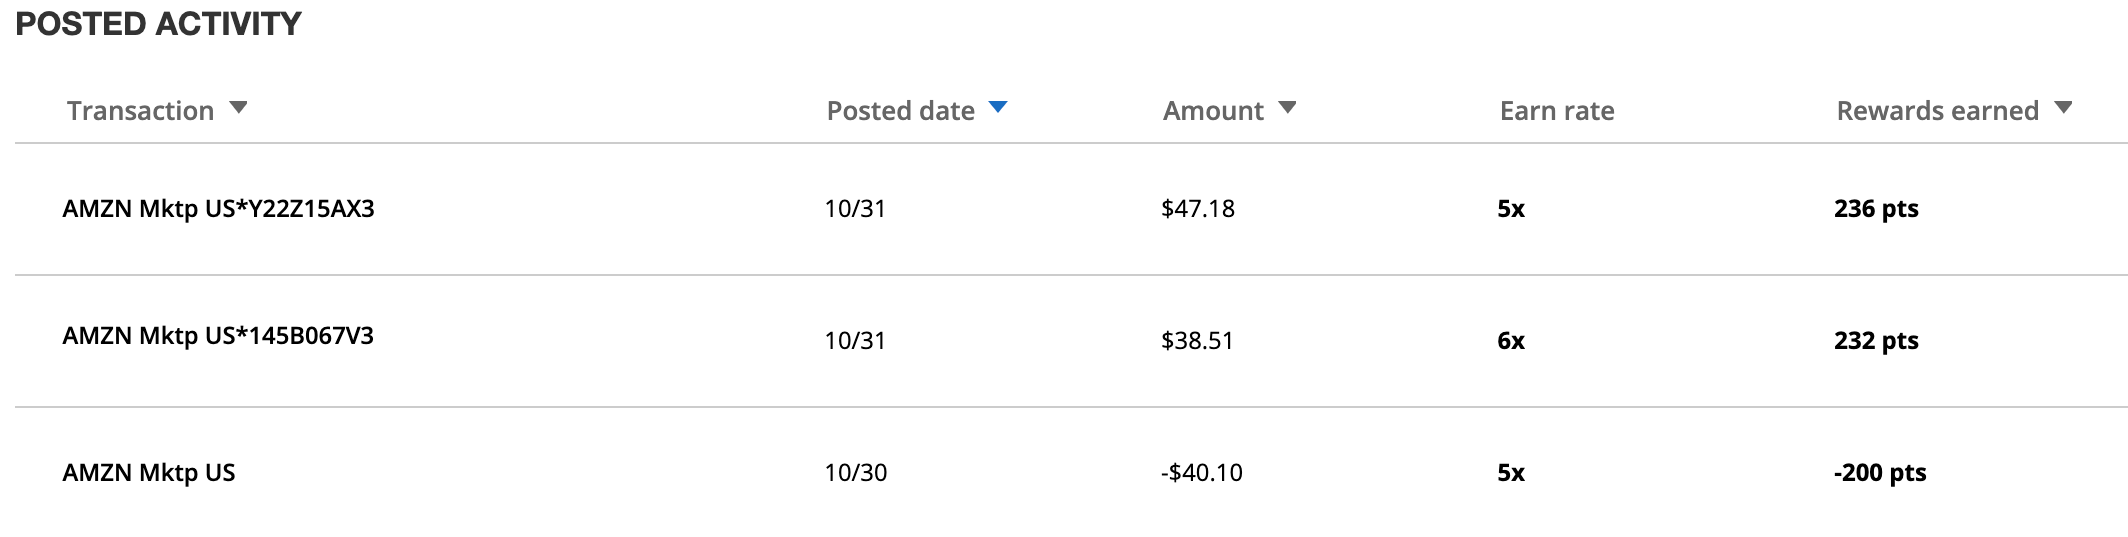Click the $47.18 amount
Image resolution: width=2128 pixels, height=537 pixels.
click(1198, 209)
